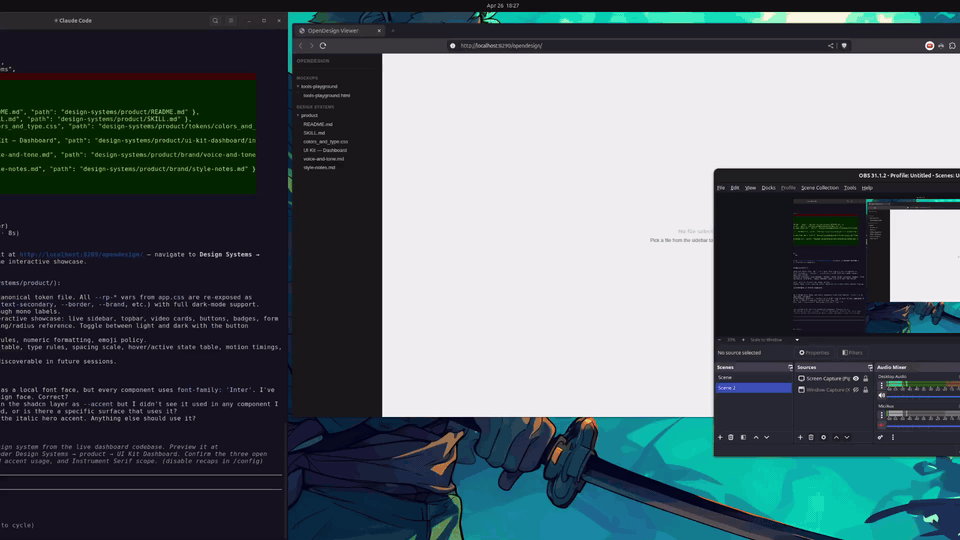Screen dimensions: 960x540
Task: Open Brave shields icon in address bar
Action: click(x=844, y=45)
